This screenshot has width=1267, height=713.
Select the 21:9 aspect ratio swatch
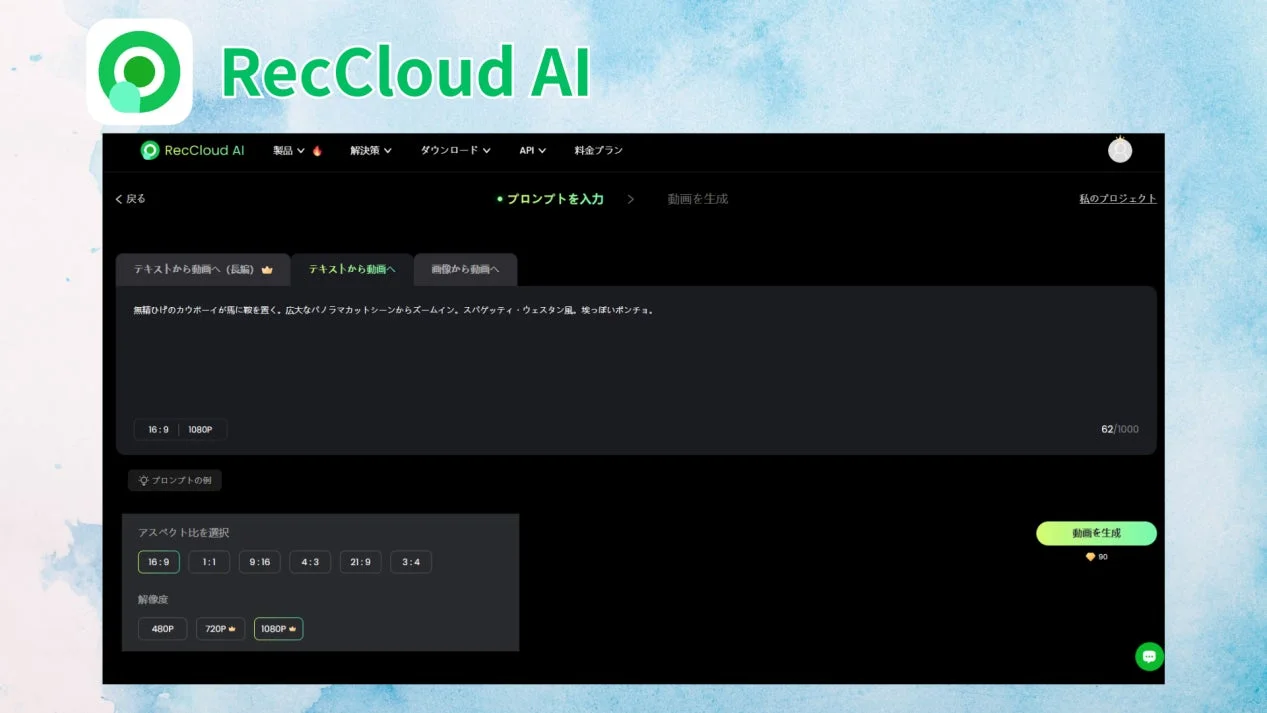click(x=360, y=561)
